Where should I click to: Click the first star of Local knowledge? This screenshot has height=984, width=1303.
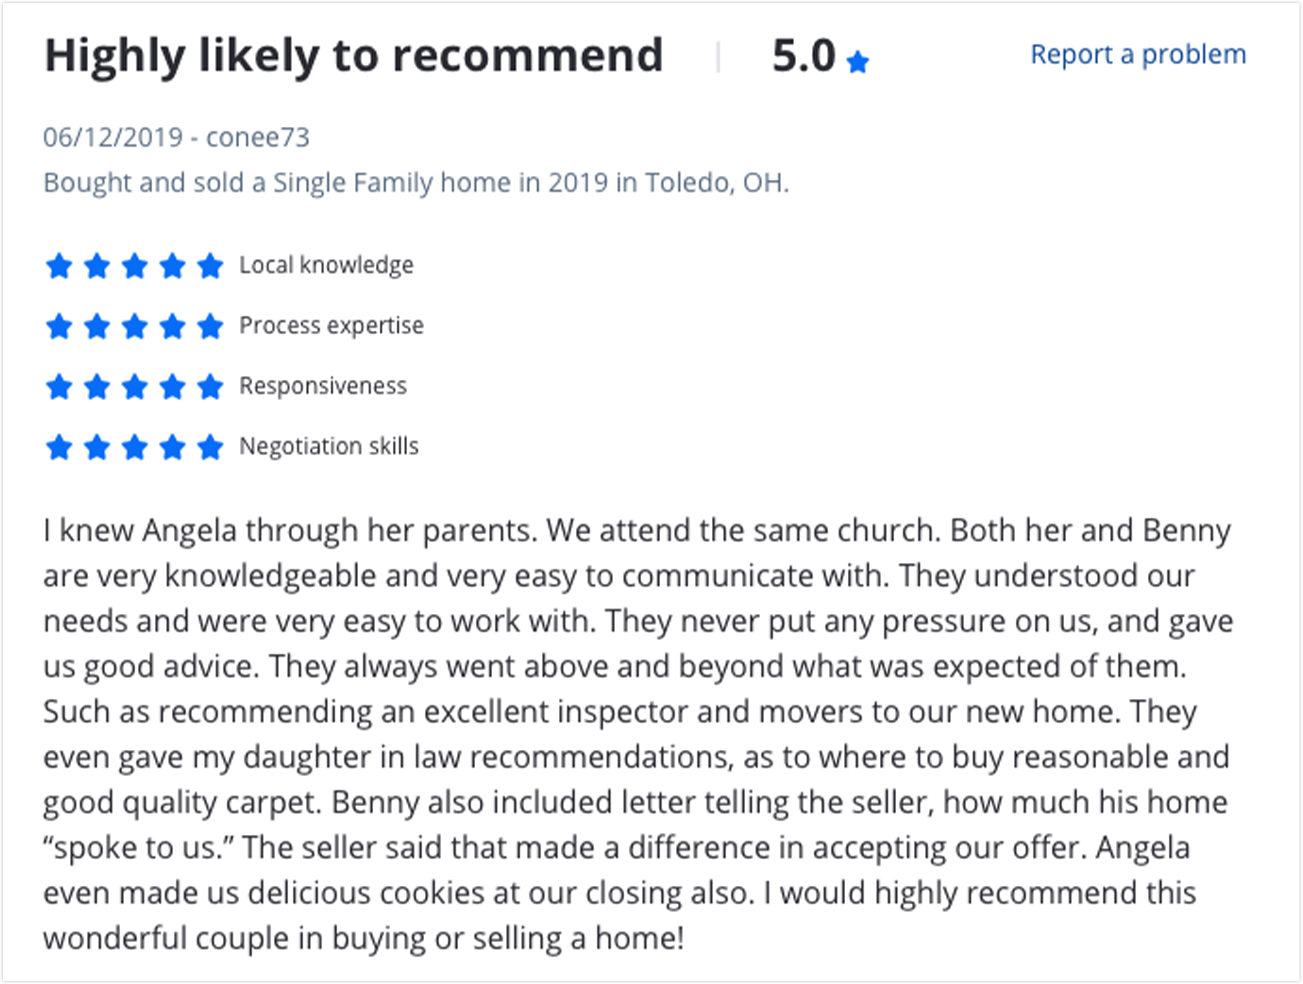click(59, 266)
